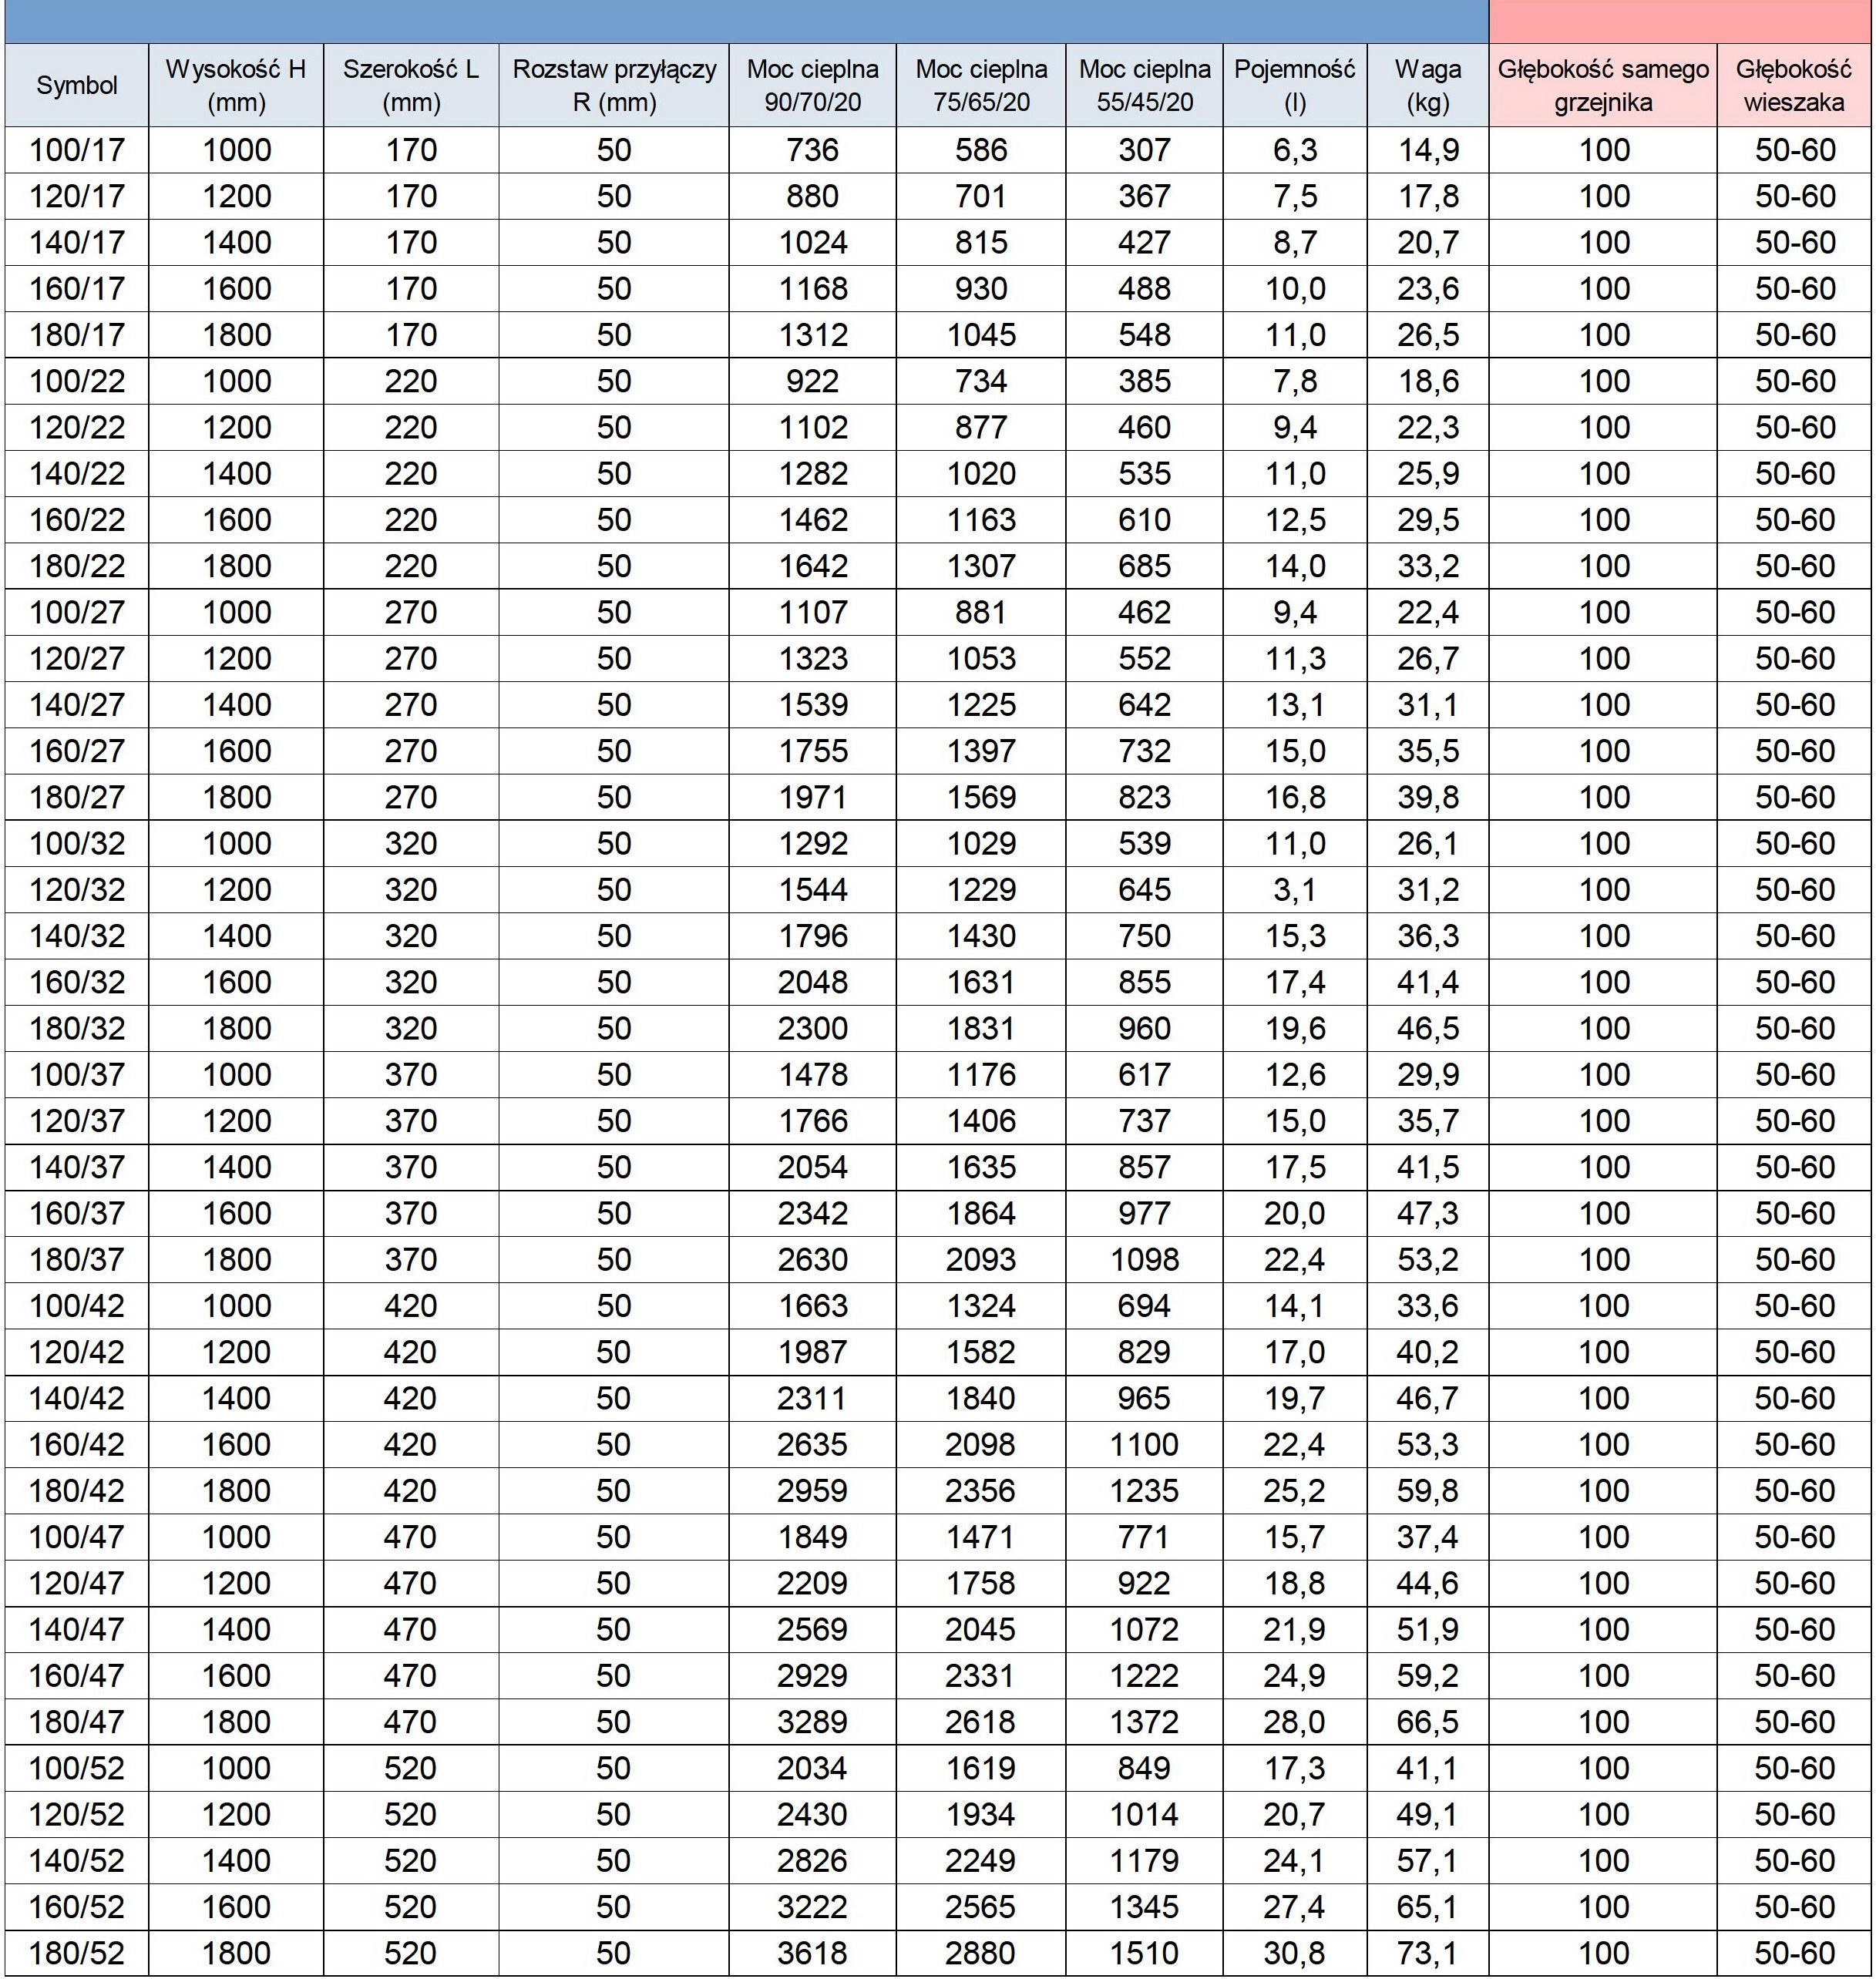
Task: Click the Symbol column header
Action: click(x=77, y=86)
